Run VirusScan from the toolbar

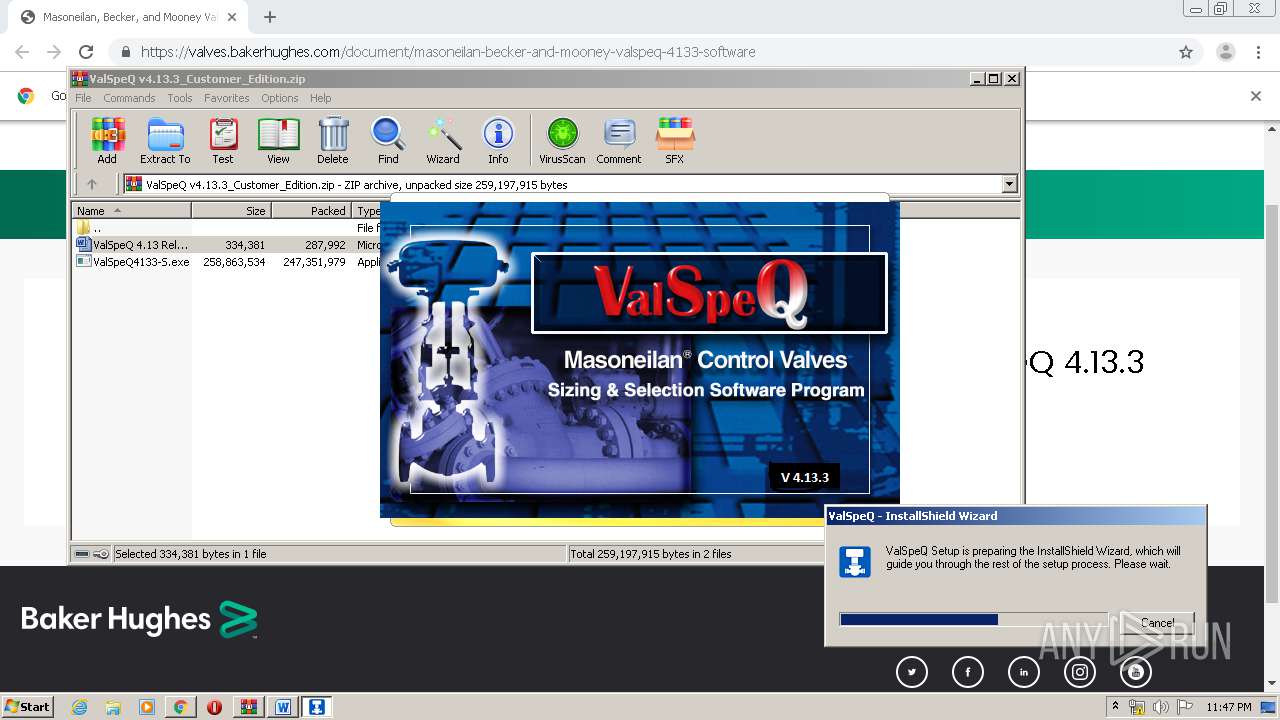pos(562,140)
